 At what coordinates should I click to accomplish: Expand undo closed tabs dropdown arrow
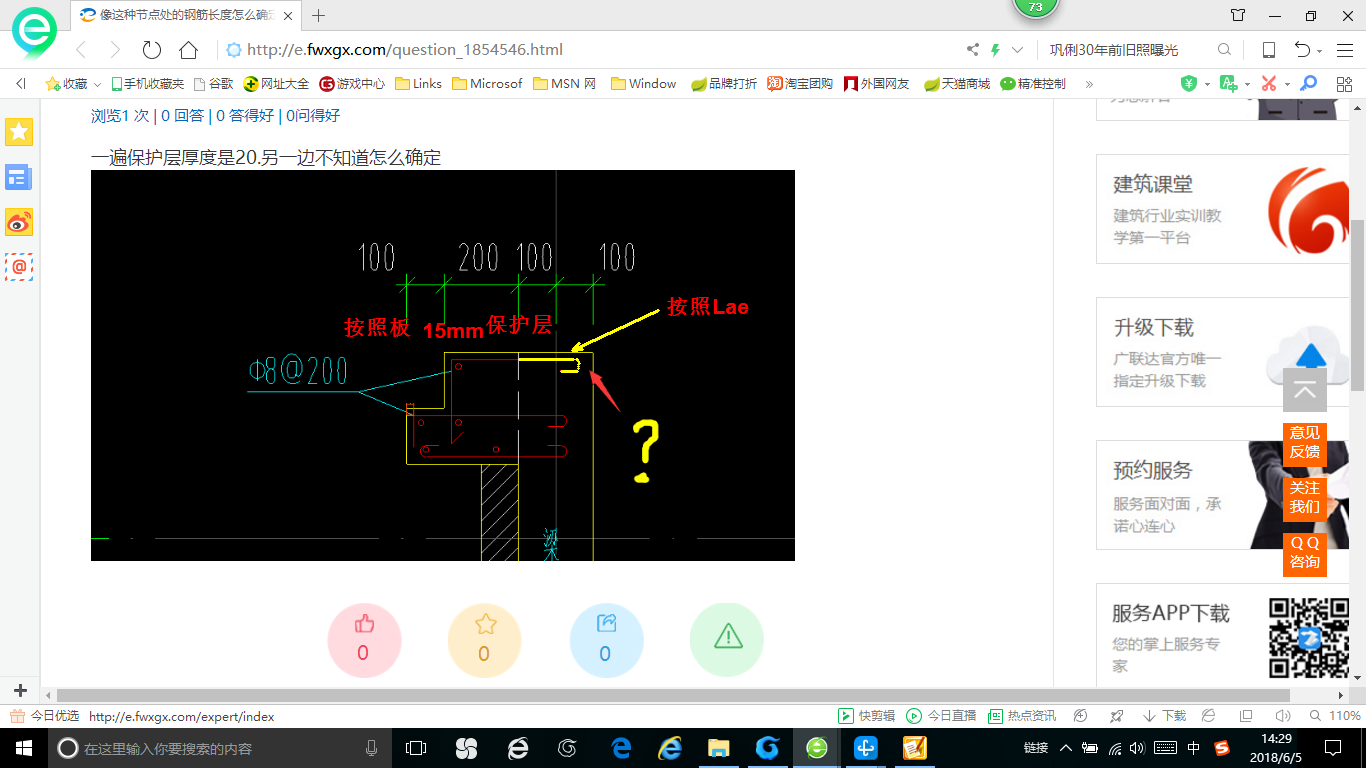click(1320, 52)
